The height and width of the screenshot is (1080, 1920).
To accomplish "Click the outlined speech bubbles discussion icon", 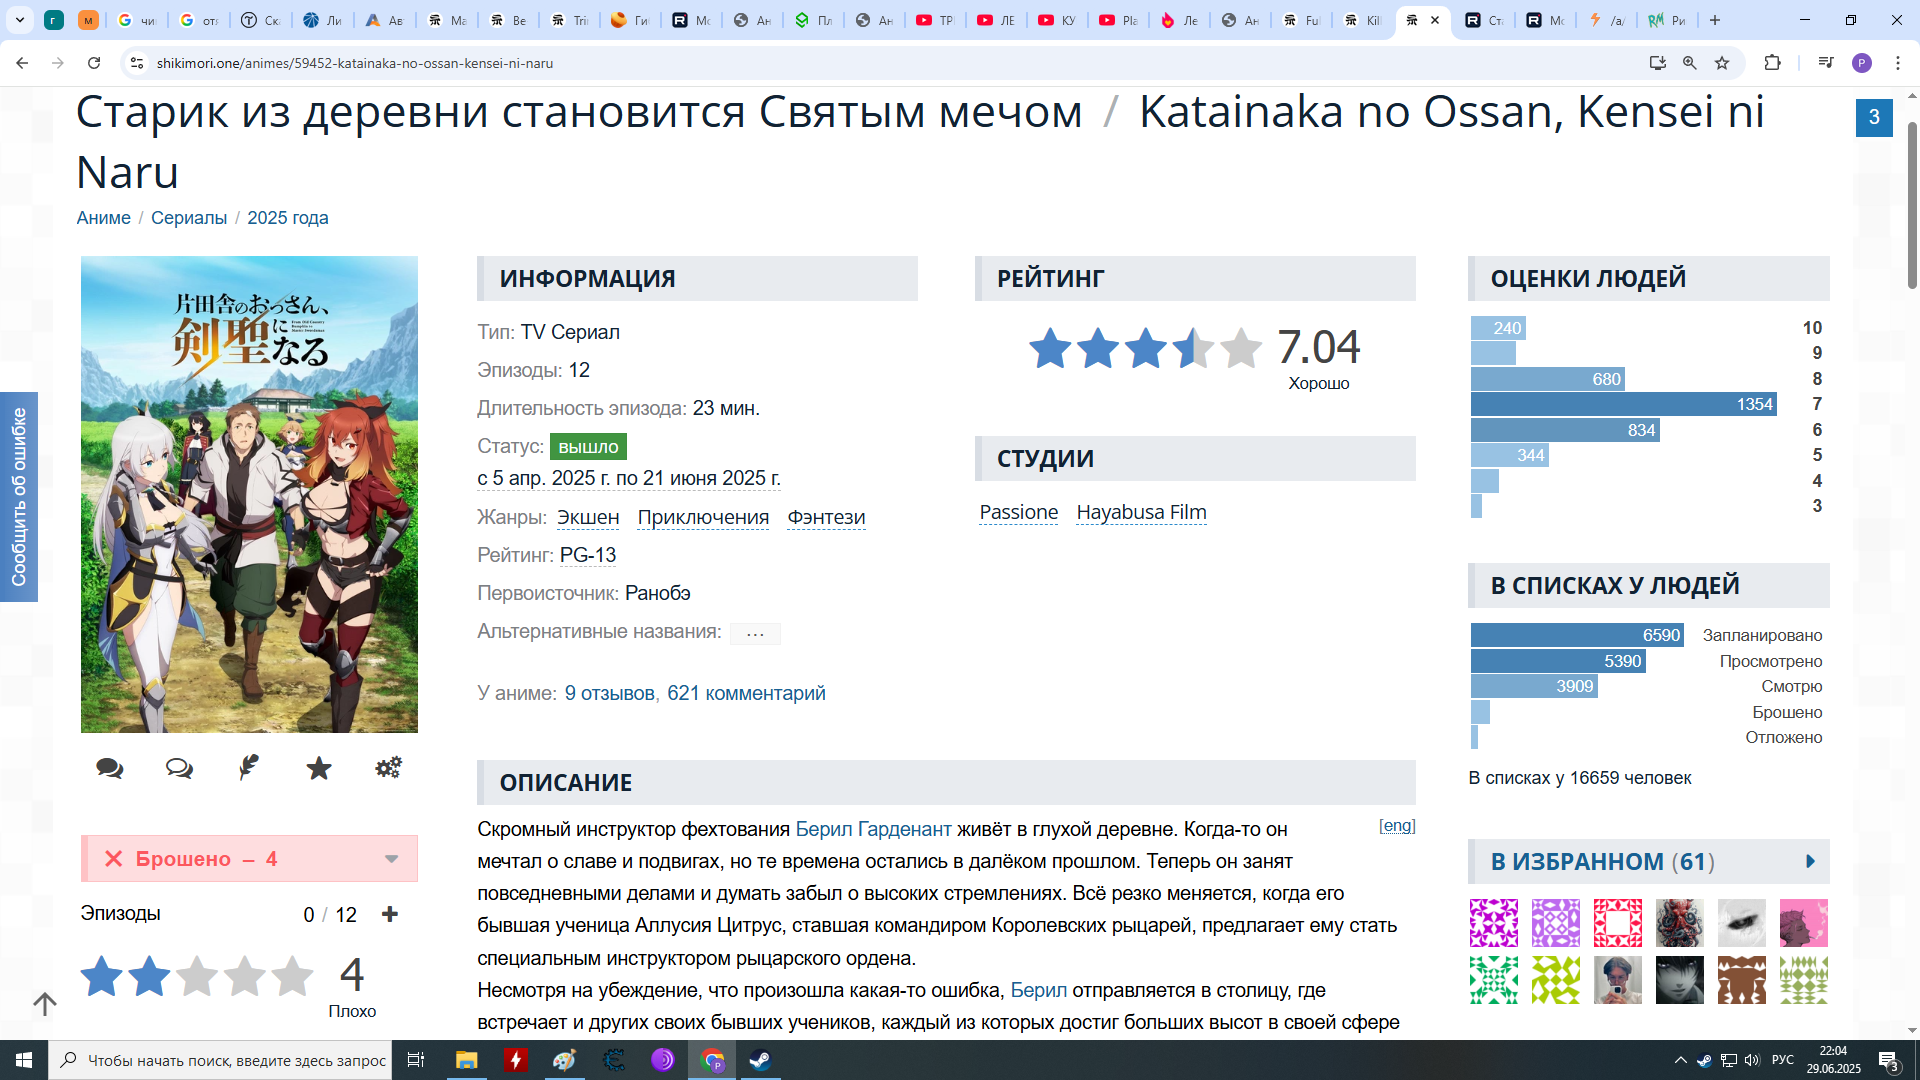I will [x=179, y=768].
